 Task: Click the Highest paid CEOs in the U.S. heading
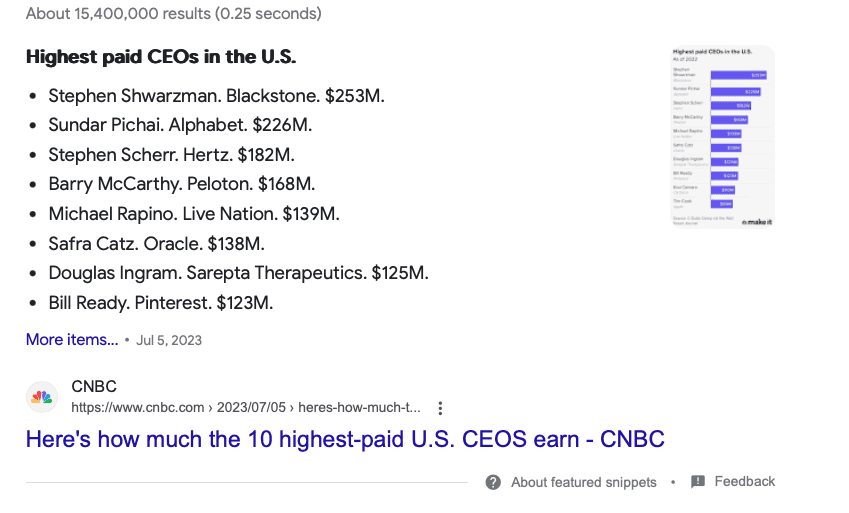(161, 56)
